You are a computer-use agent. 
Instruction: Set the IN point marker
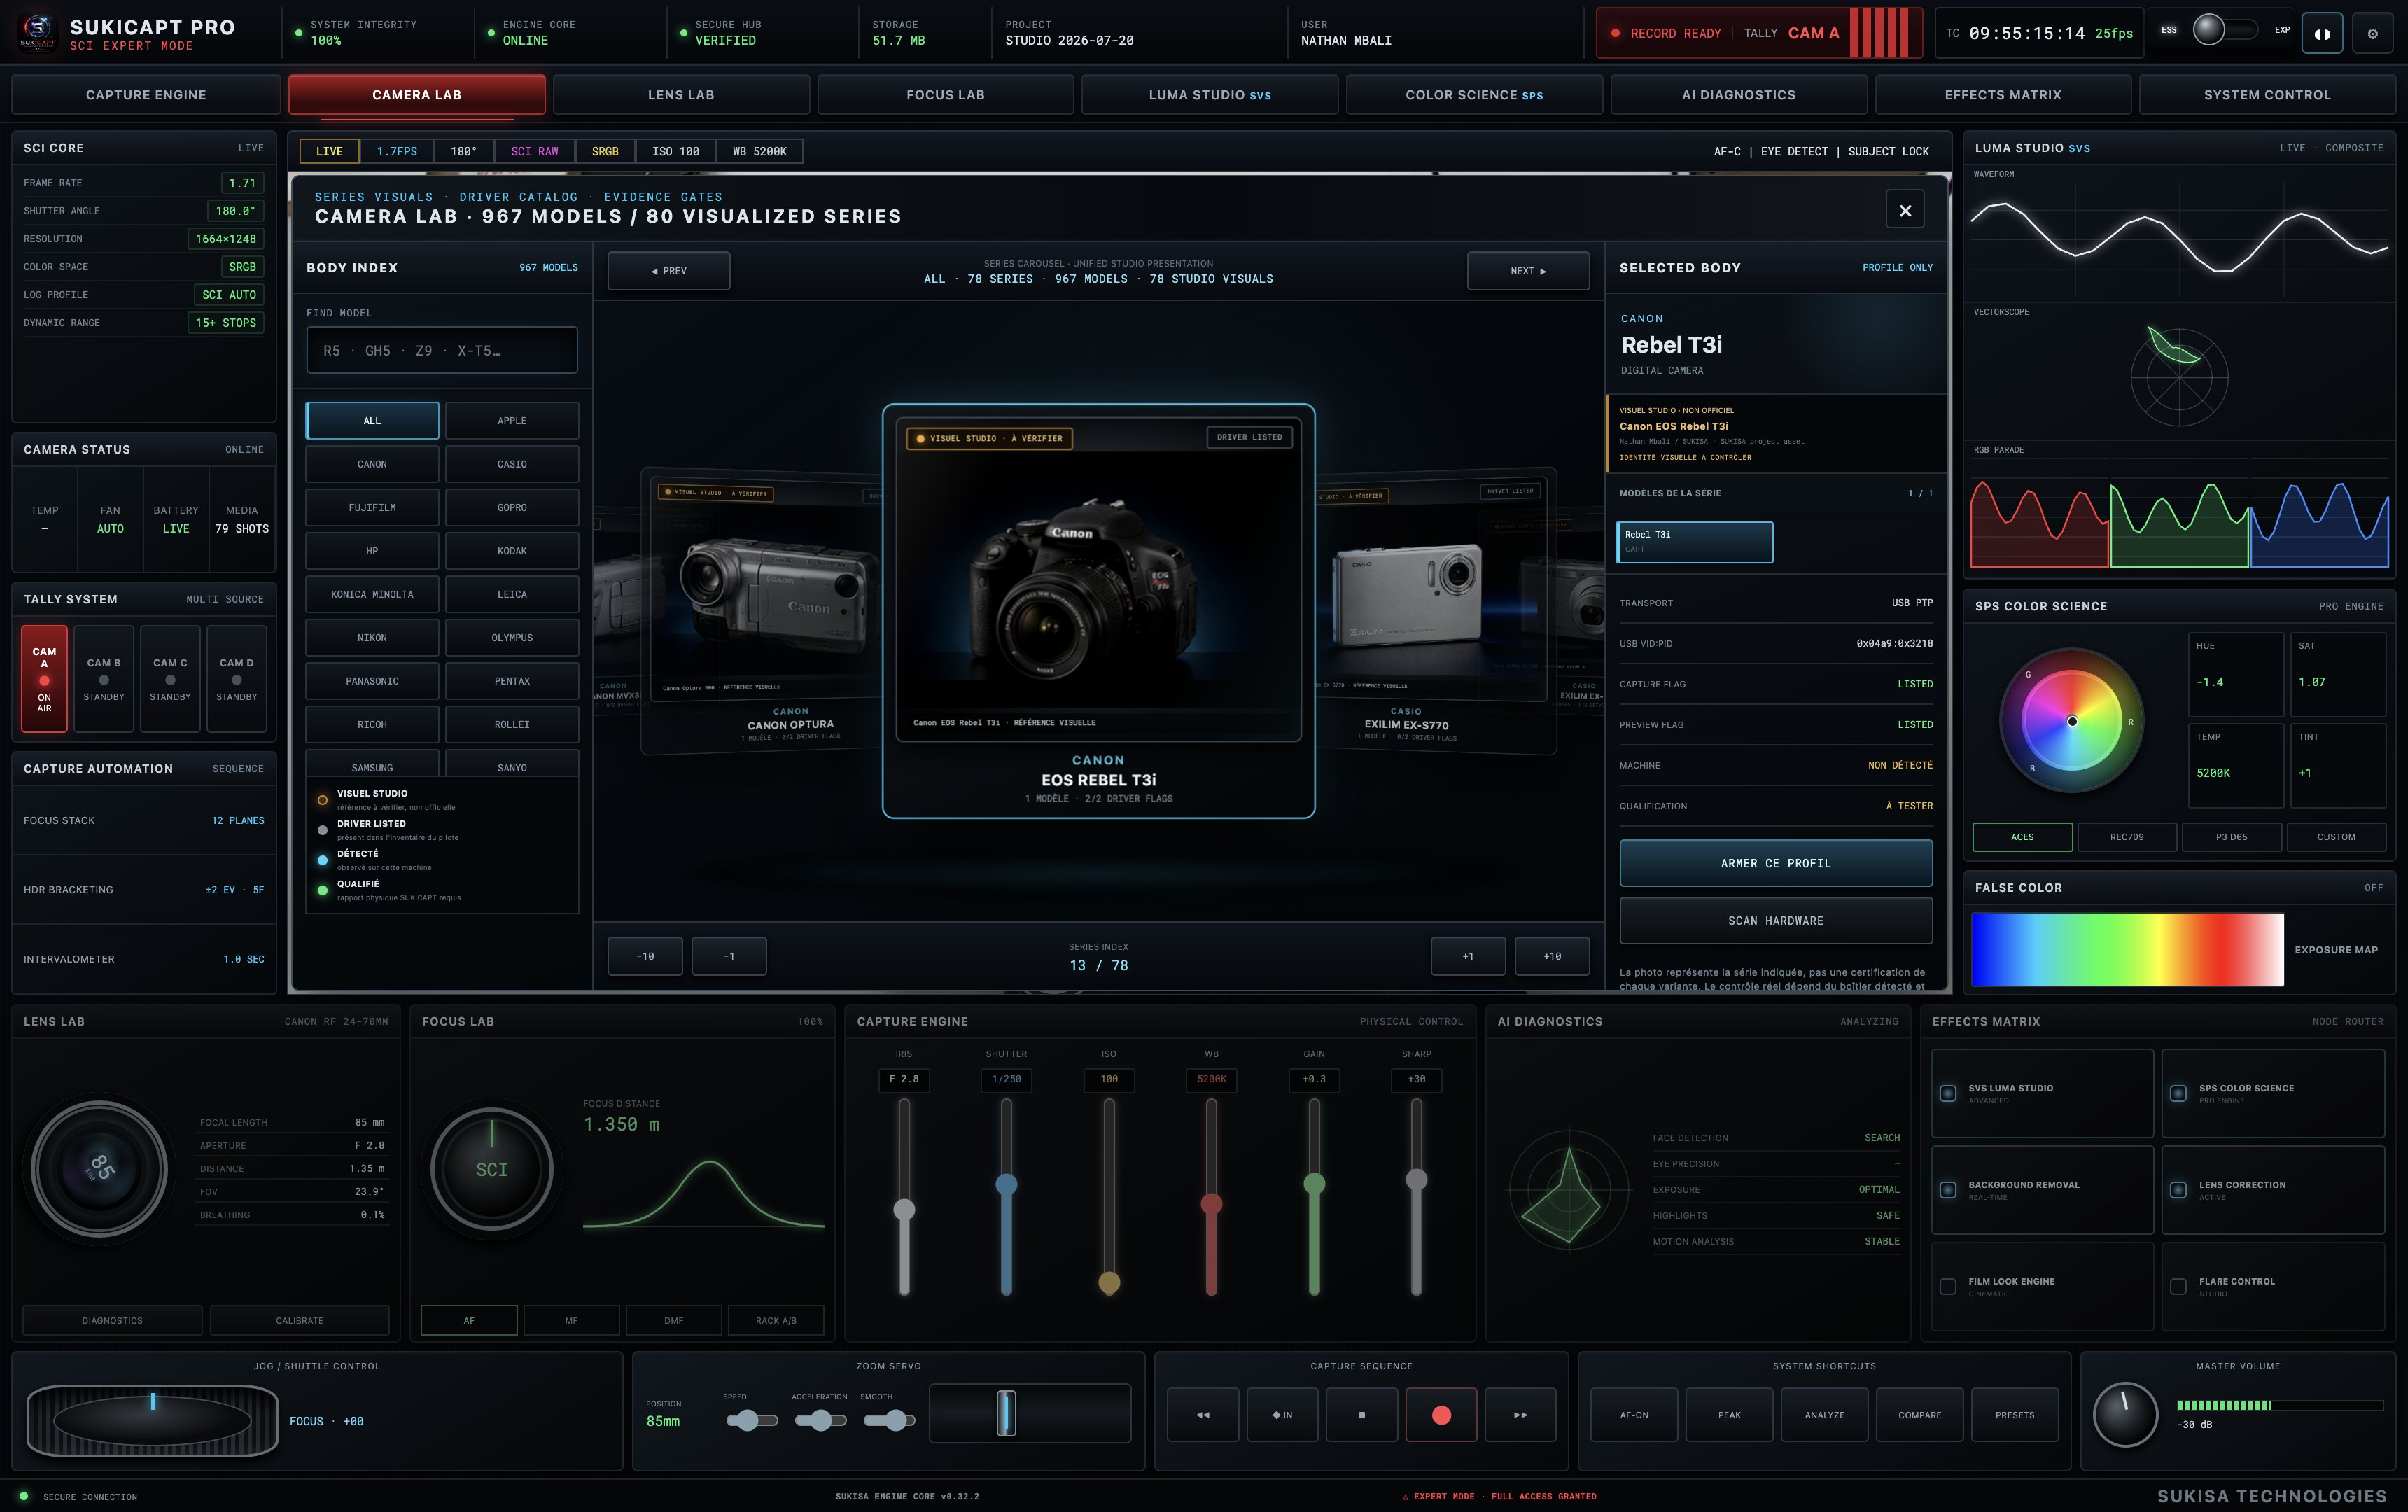[1282, 1414]
